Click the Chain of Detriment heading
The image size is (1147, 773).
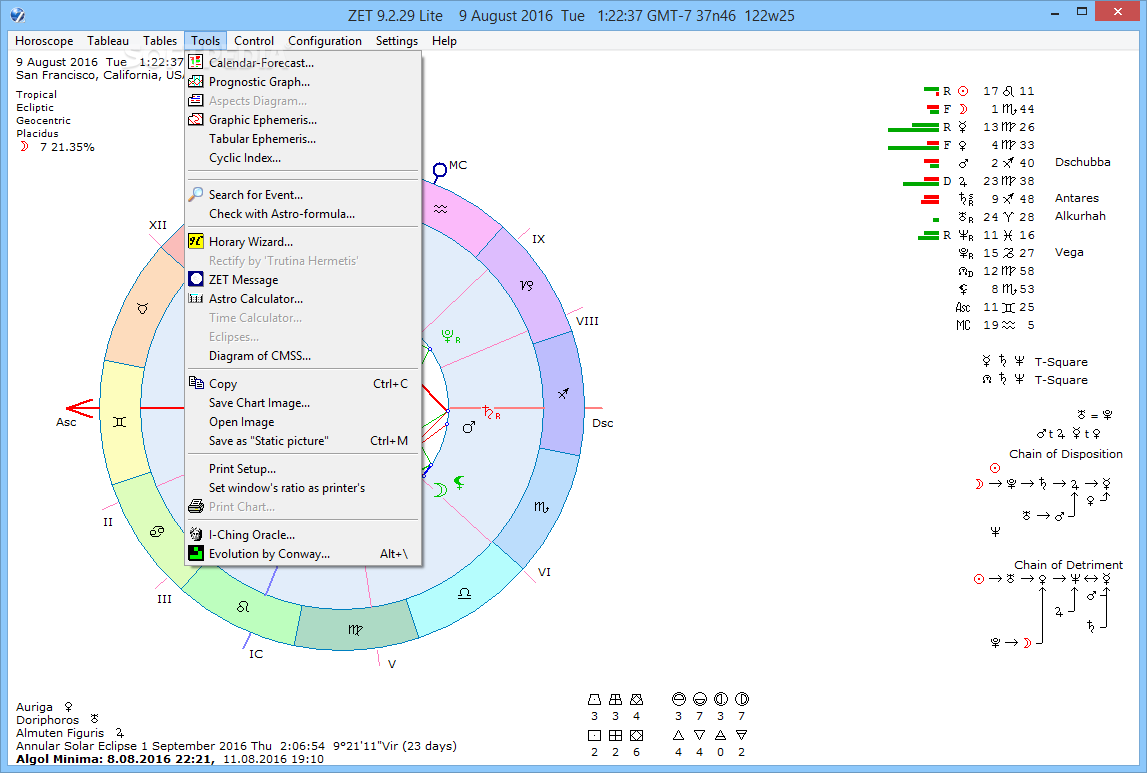[1068, 565]
